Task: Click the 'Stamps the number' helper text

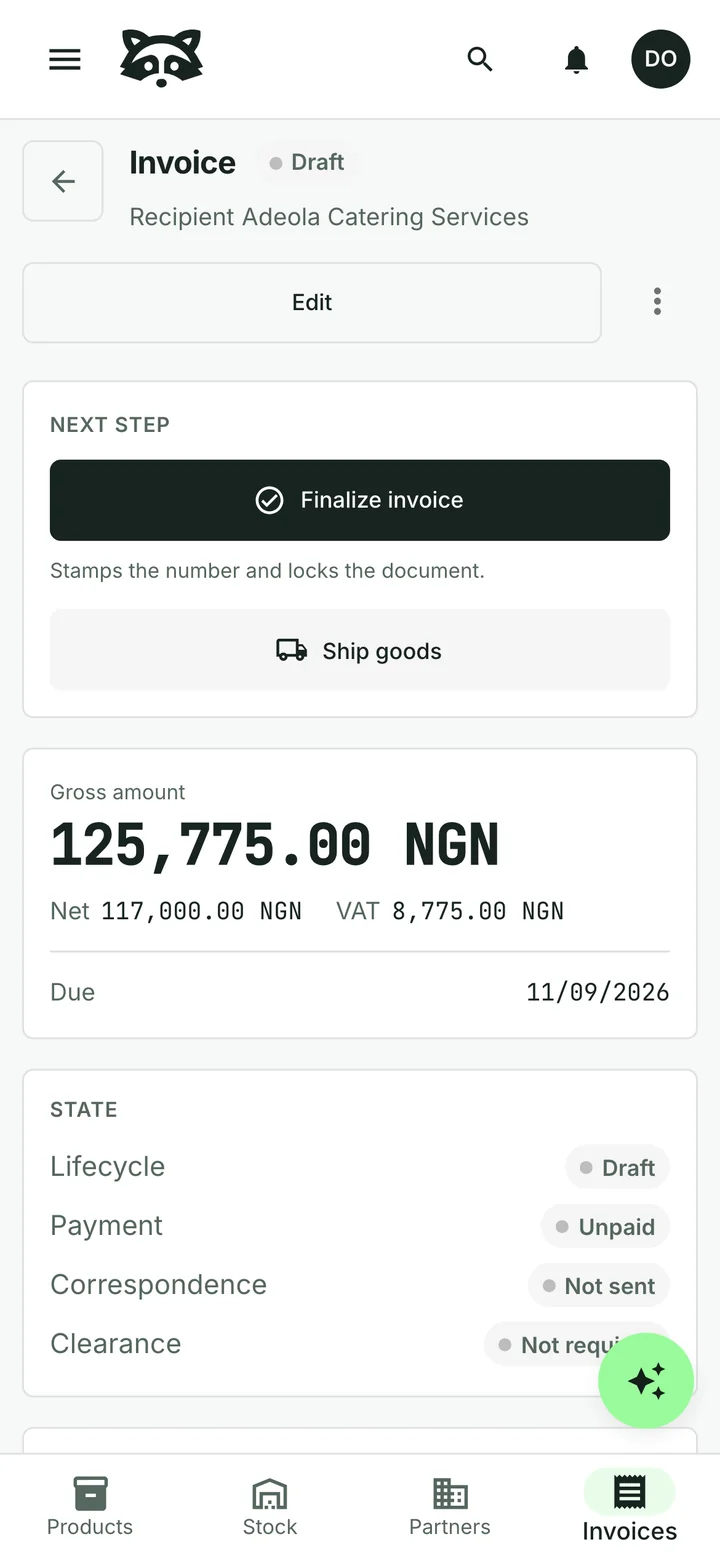Action: tap(267, 571)
